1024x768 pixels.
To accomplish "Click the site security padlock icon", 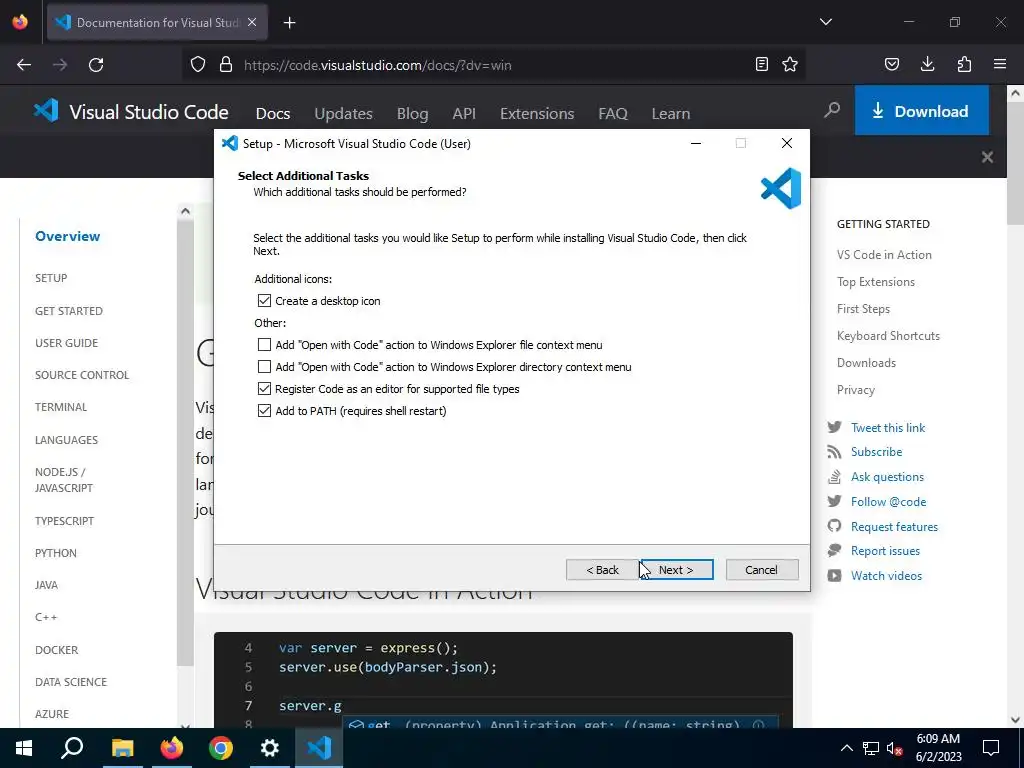I will (226, 65).
